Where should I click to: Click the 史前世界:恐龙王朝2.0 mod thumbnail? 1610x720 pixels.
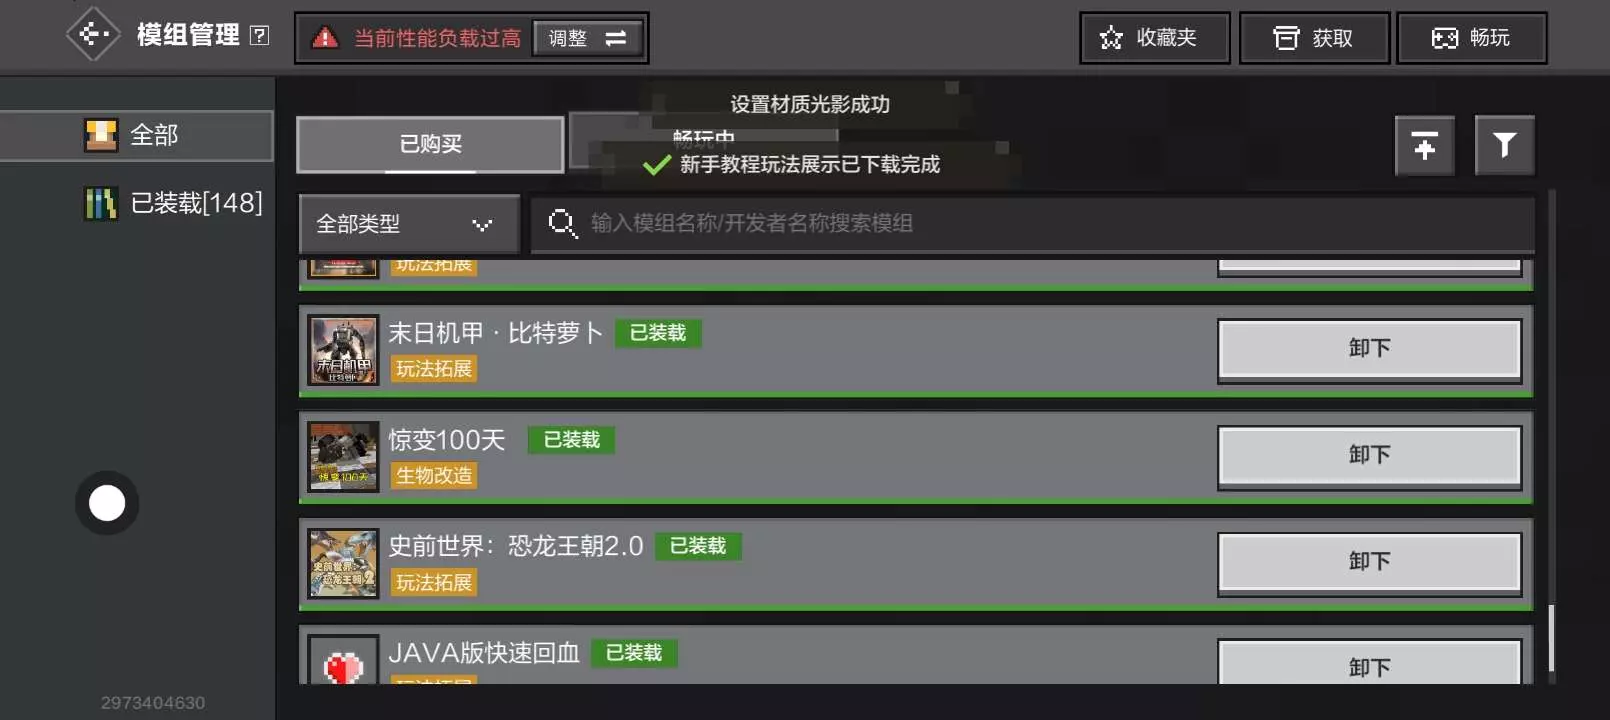[343, 564]
